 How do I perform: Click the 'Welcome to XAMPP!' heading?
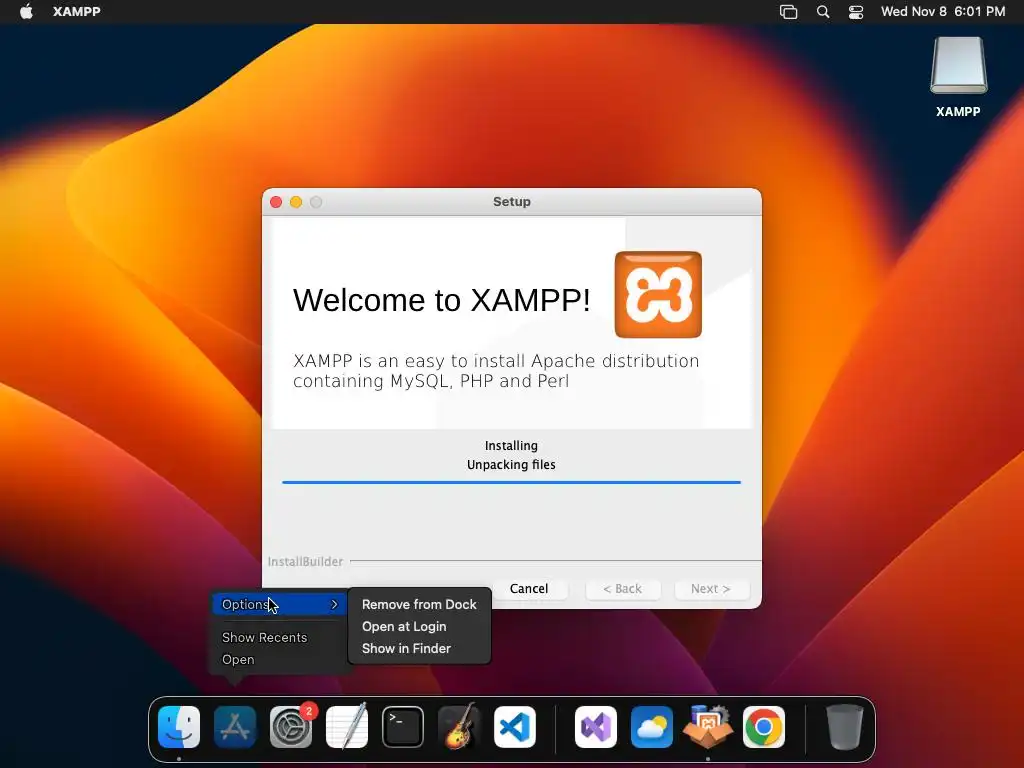441,300
